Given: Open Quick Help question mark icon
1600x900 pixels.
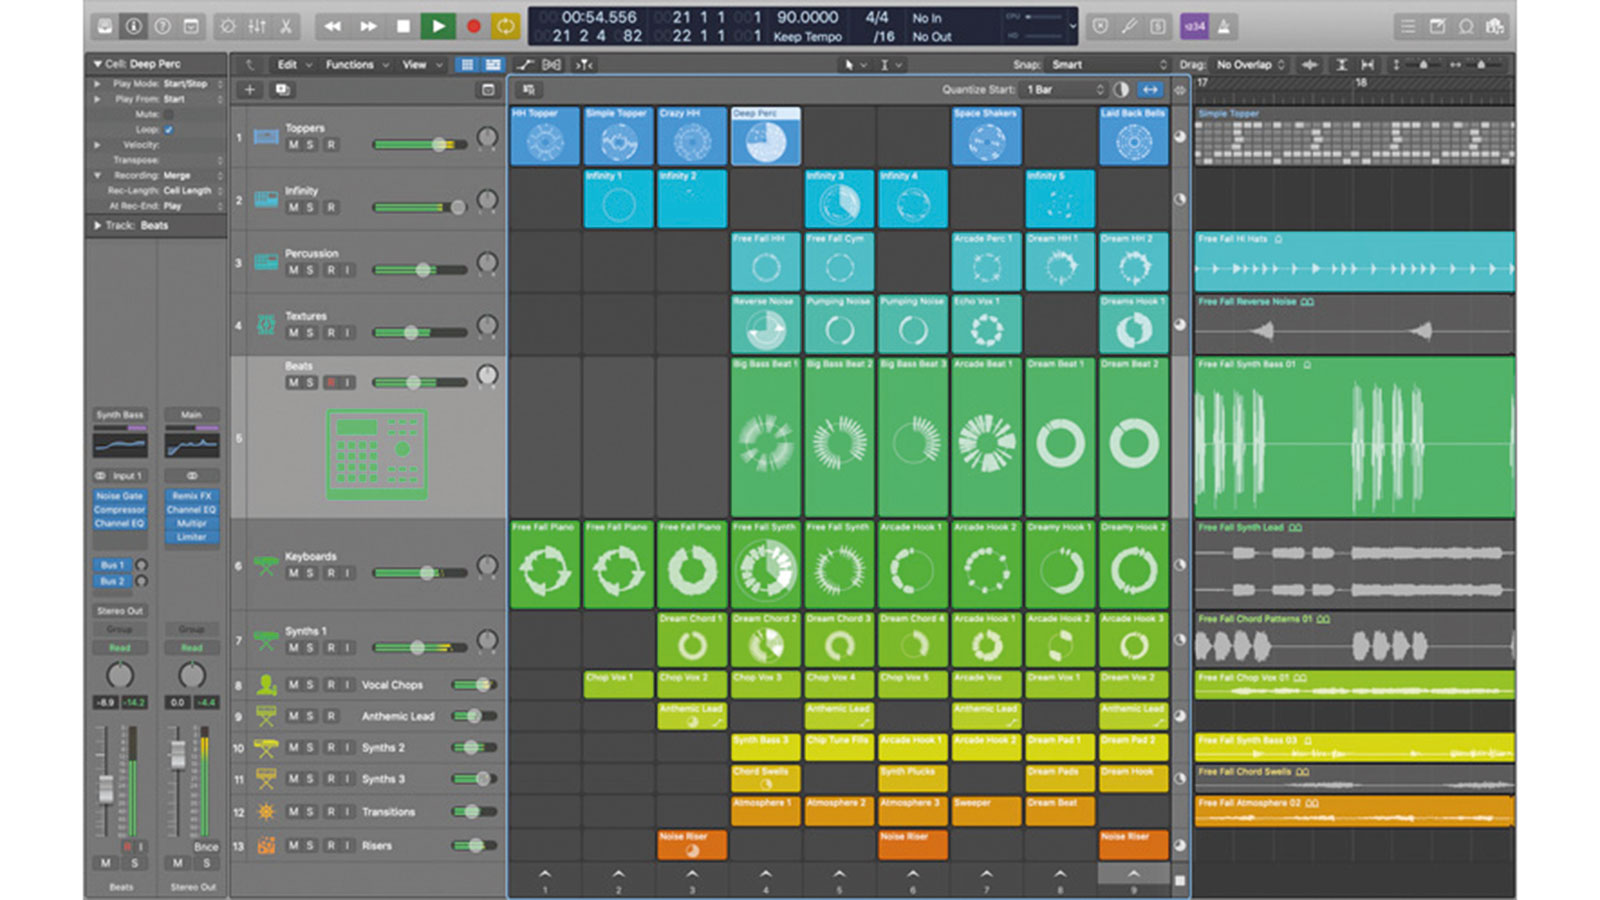Looking at the screenshot, I should 162,27.
